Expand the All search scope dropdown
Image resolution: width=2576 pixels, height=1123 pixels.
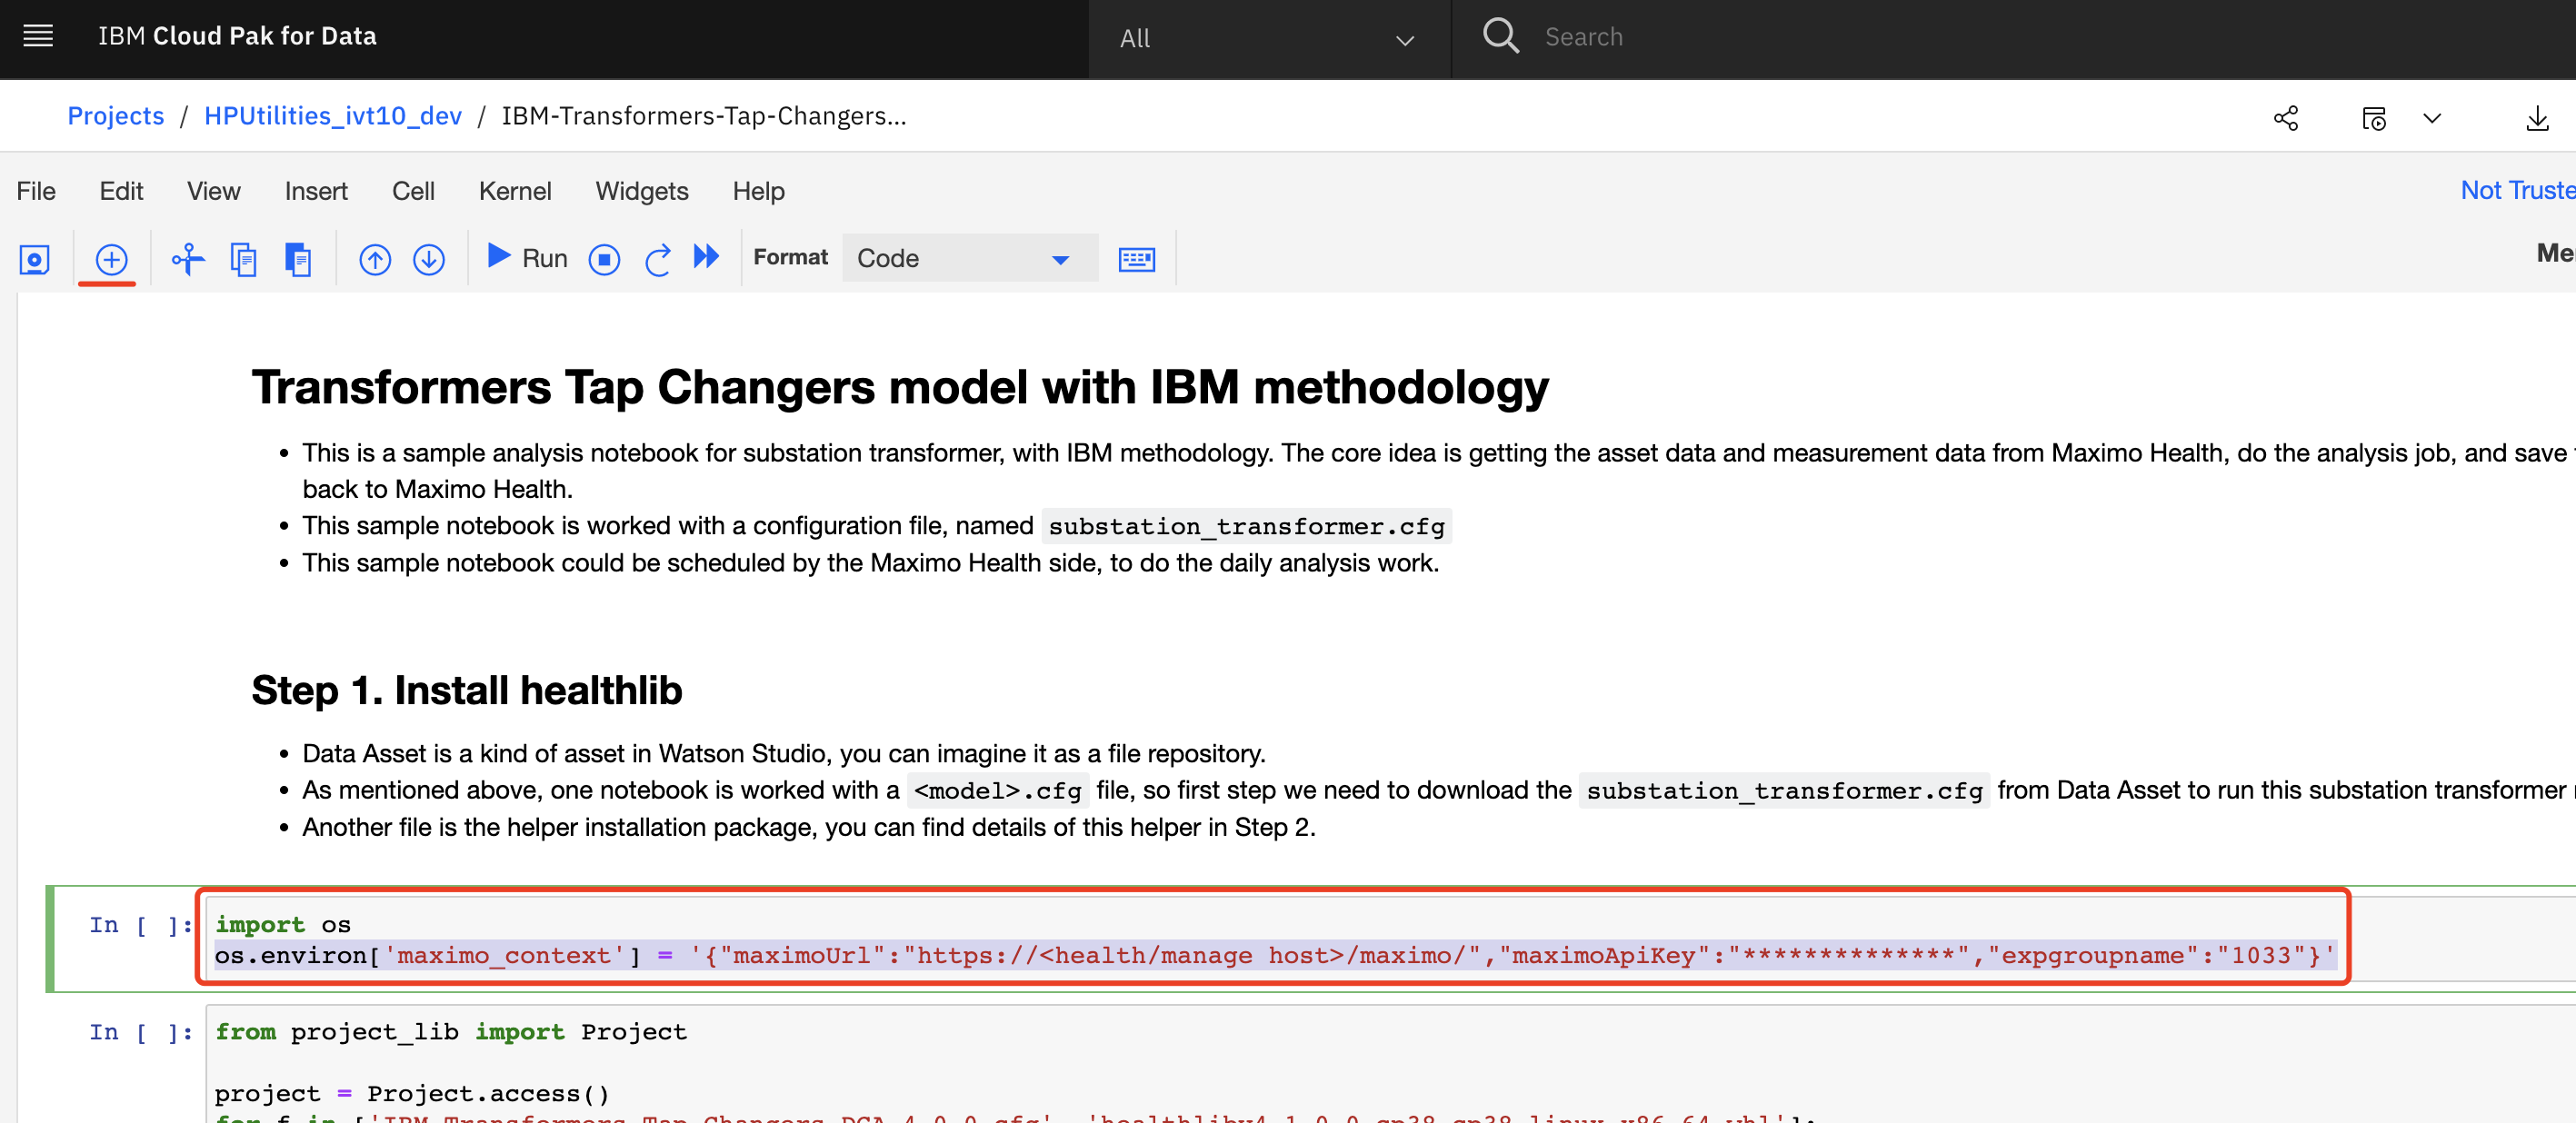[x=1268, y=39]
